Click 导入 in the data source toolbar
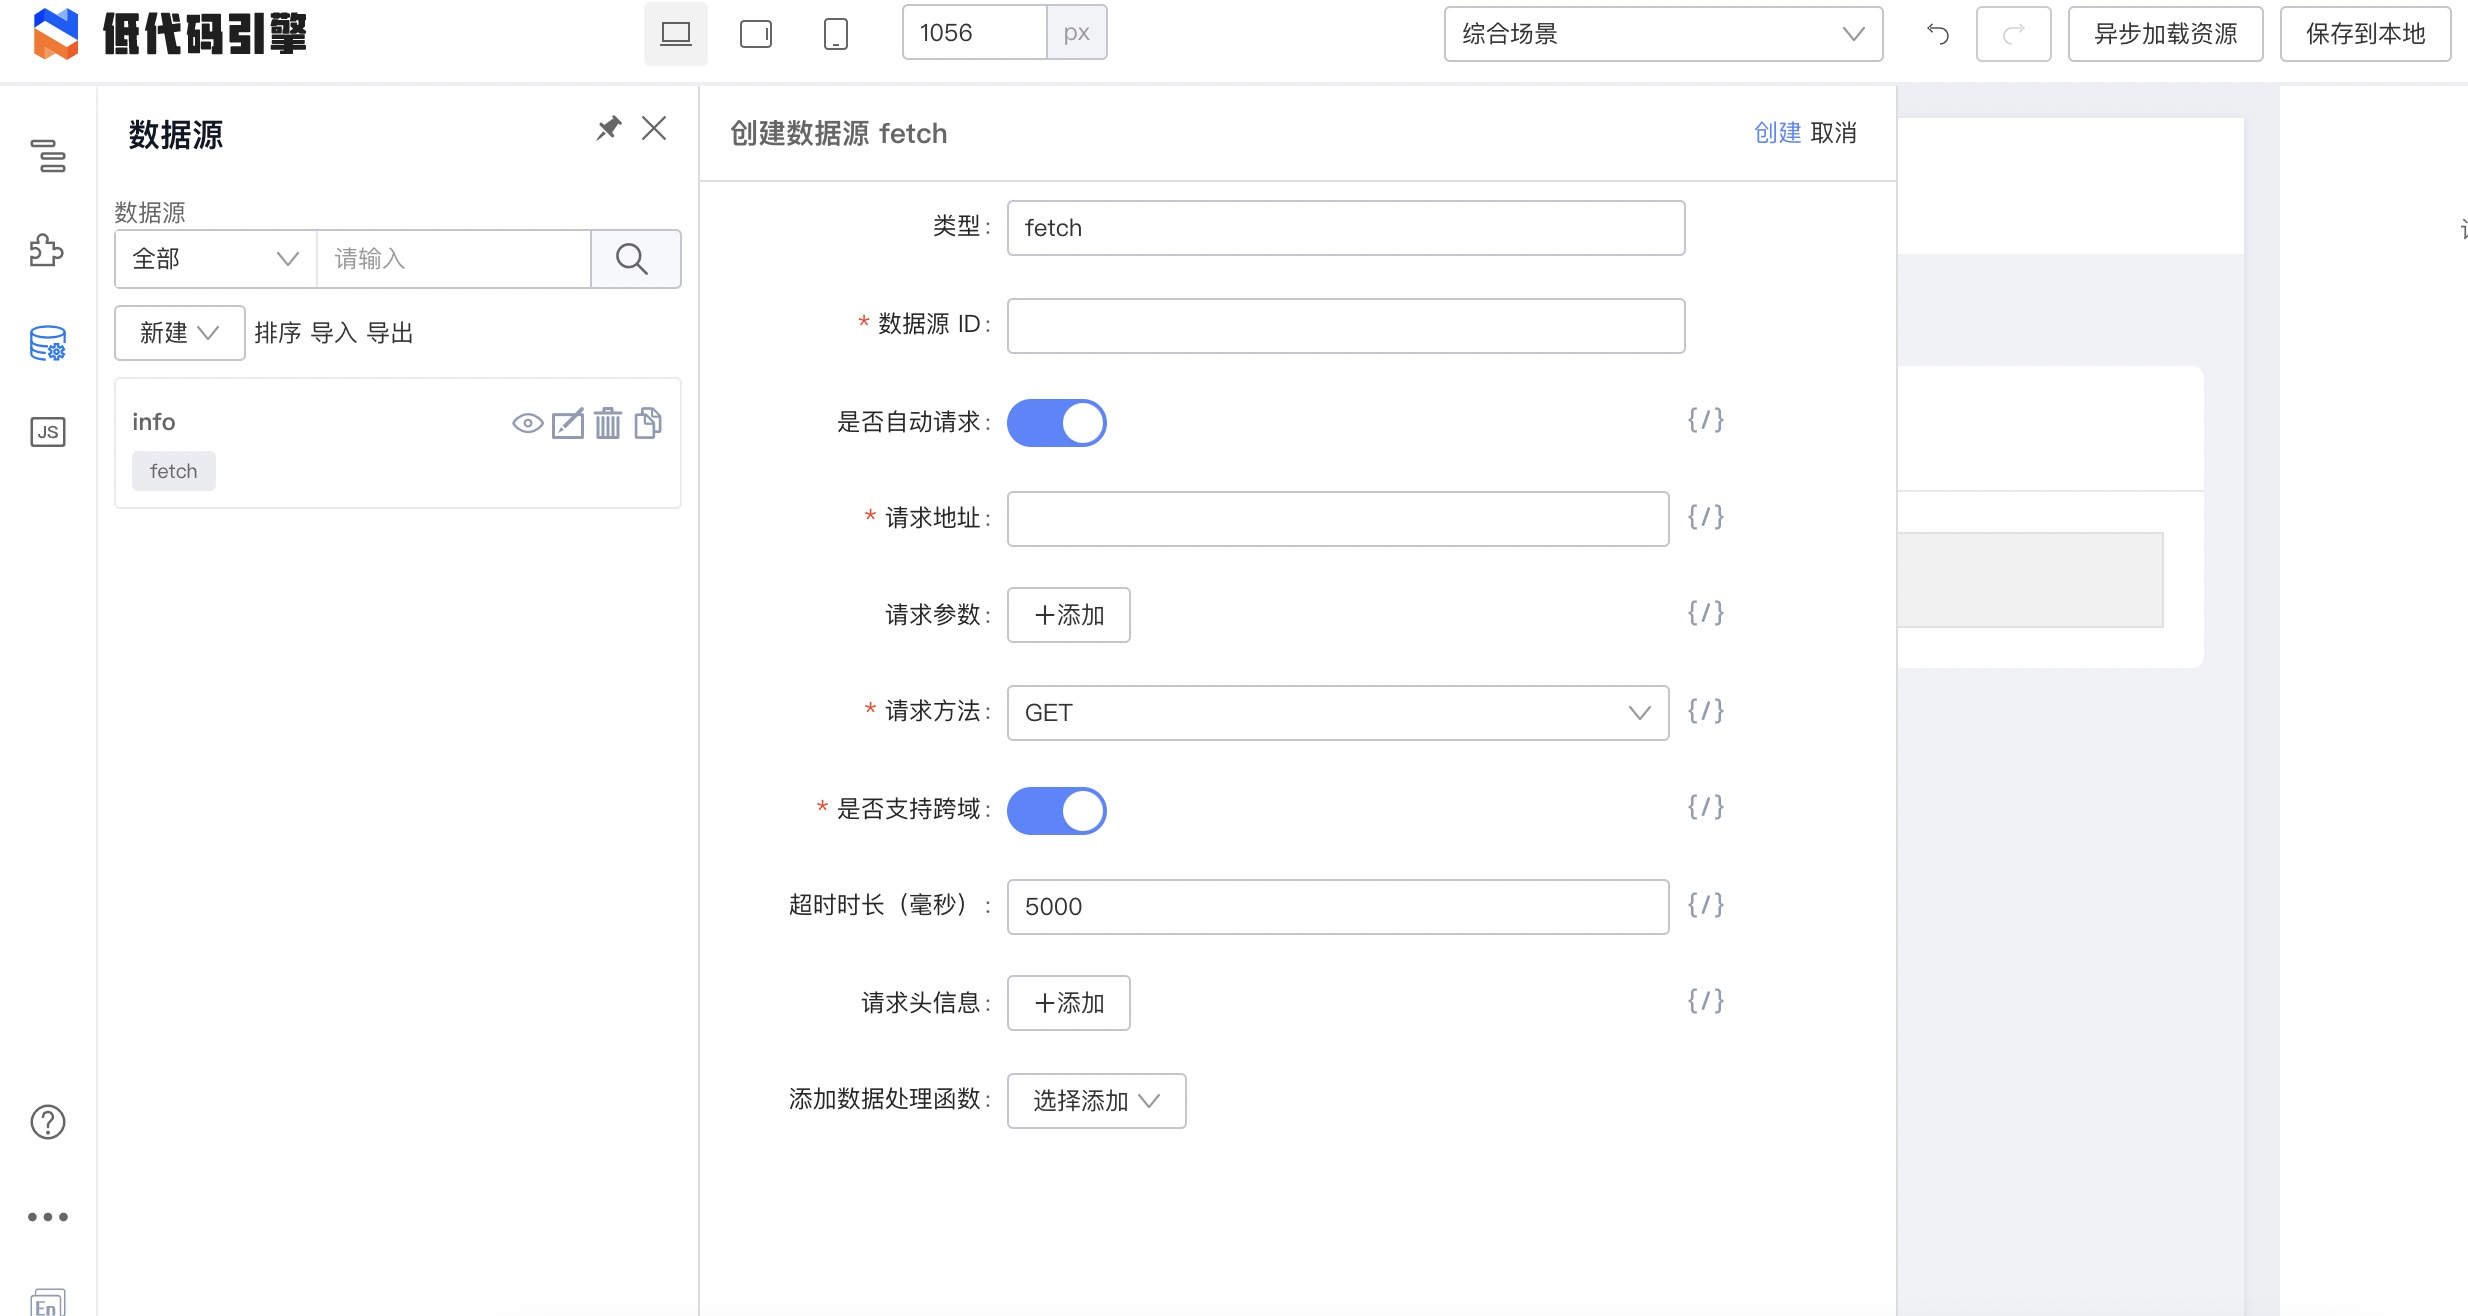 [x=334, y=333]
